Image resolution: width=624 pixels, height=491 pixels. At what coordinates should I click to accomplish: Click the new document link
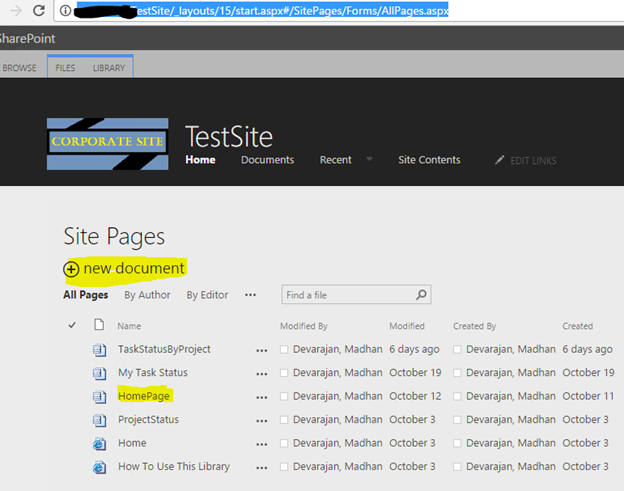point(134,268)
